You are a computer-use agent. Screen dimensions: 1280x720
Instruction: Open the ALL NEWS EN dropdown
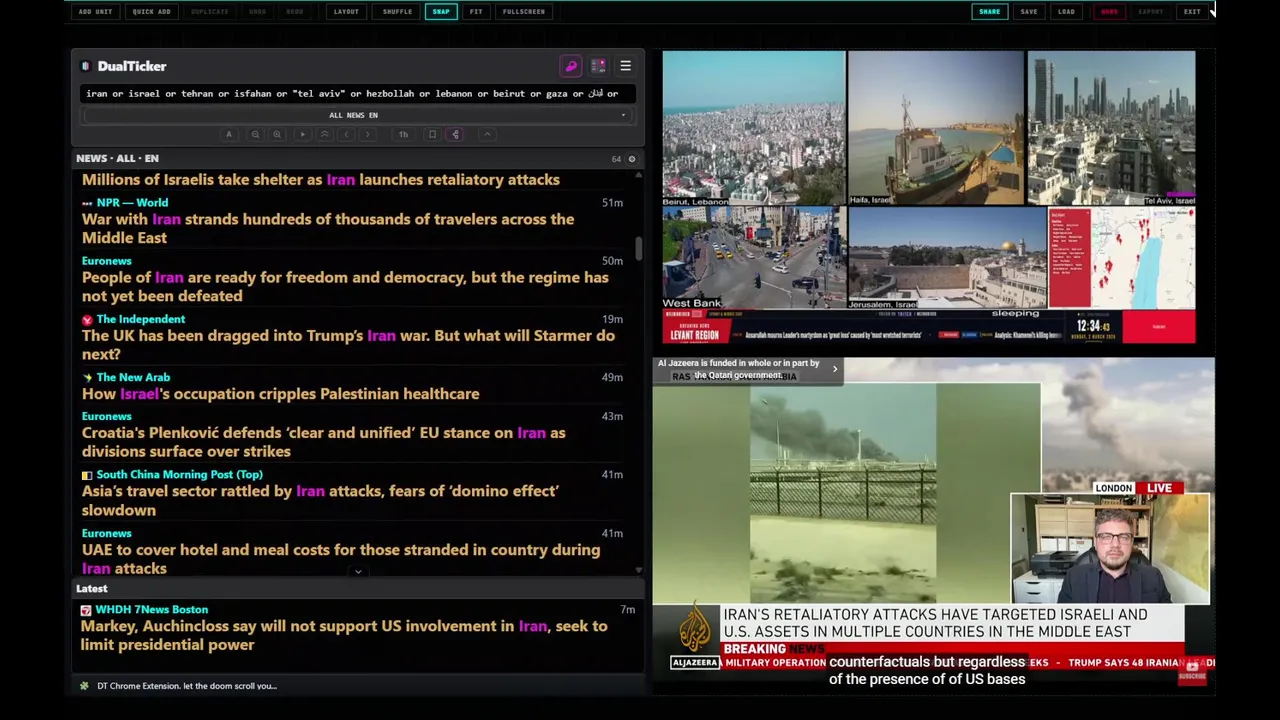(x=356, y=115)
